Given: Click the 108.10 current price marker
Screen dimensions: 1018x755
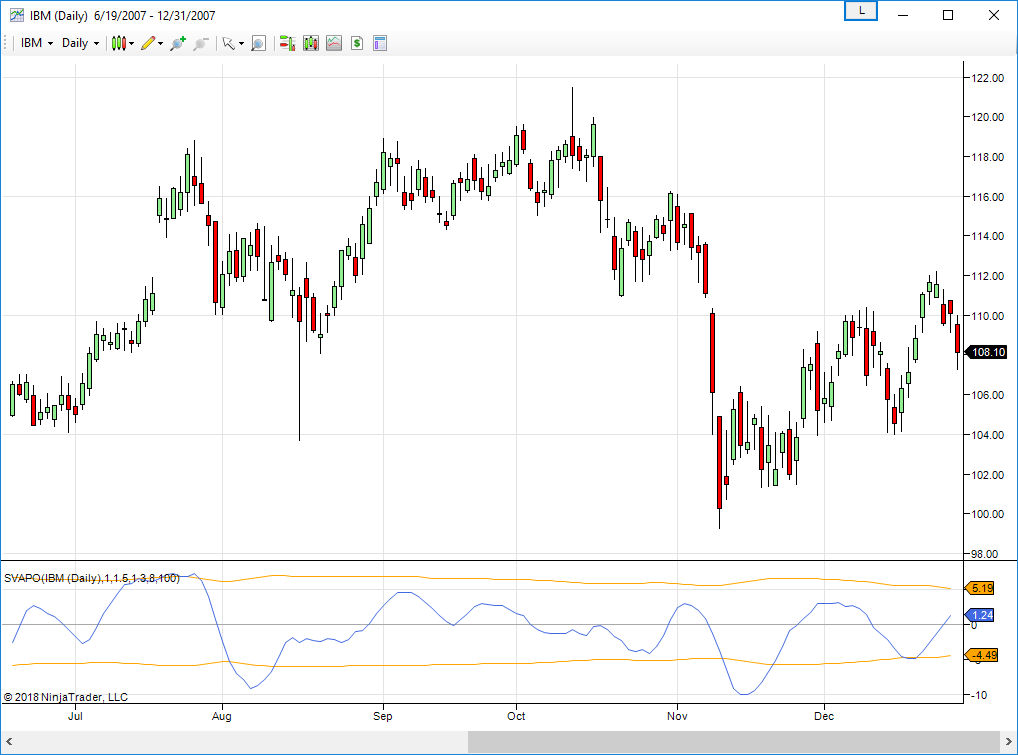Looking at the screenshot, I should [987, 352].
